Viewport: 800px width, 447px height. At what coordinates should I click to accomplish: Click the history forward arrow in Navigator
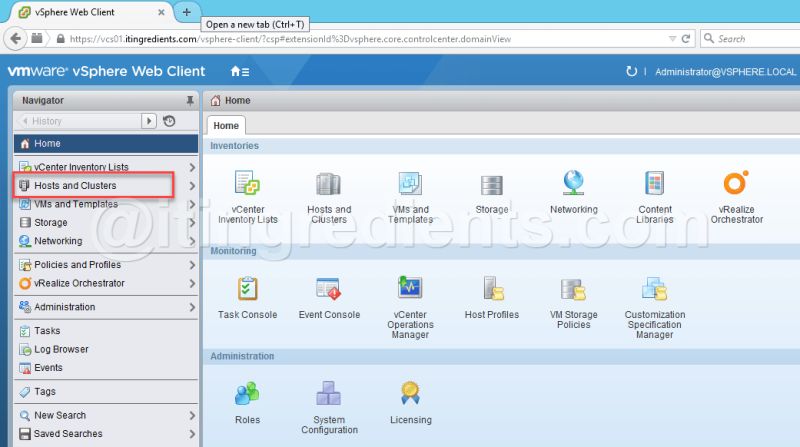pyautogui.click(x=148, y=121)
